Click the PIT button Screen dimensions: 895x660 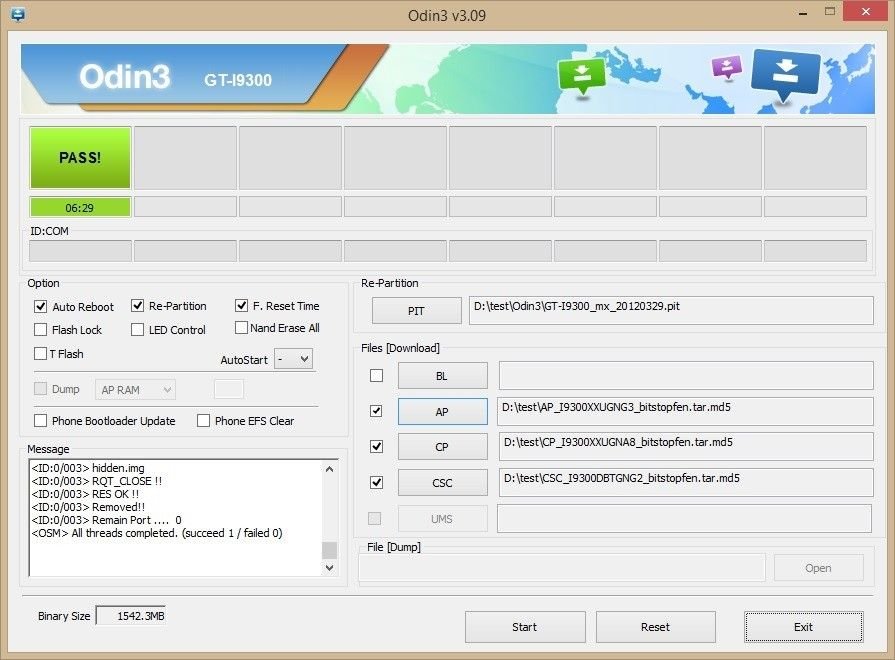[417, 311]
